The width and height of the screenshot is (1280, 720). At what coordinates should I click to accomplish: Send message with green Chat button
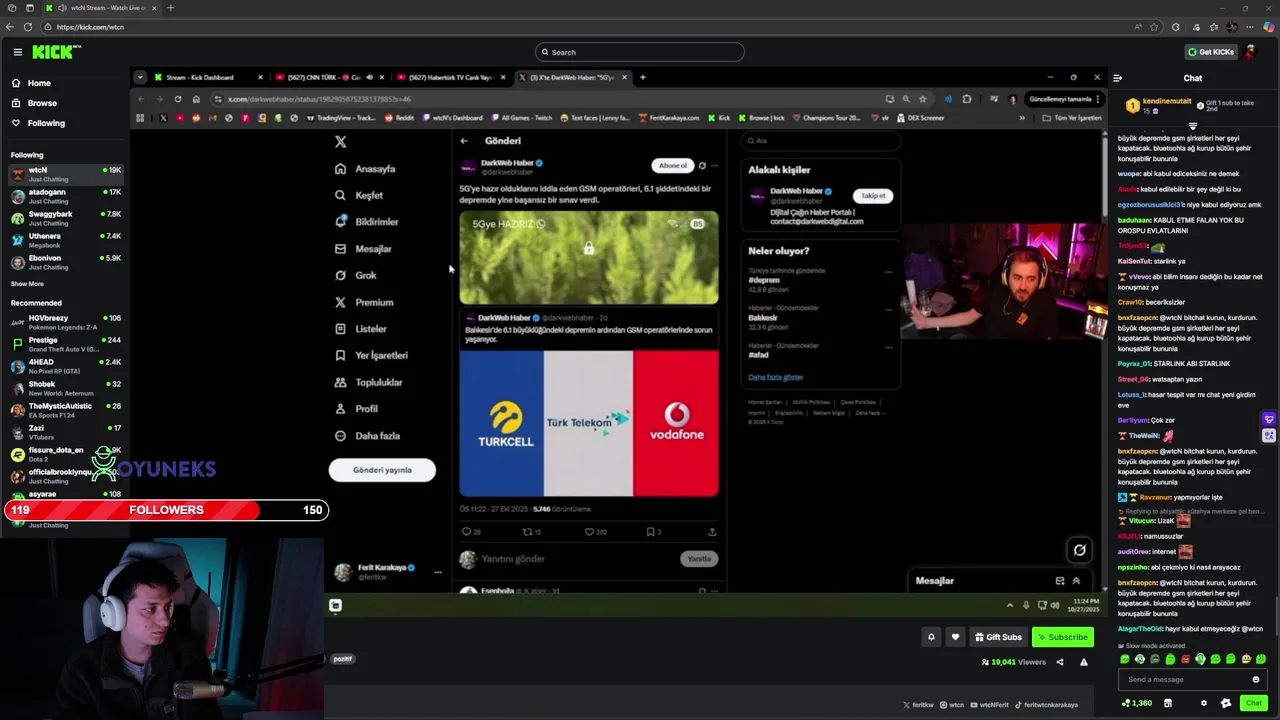(x=1253, y=703)
